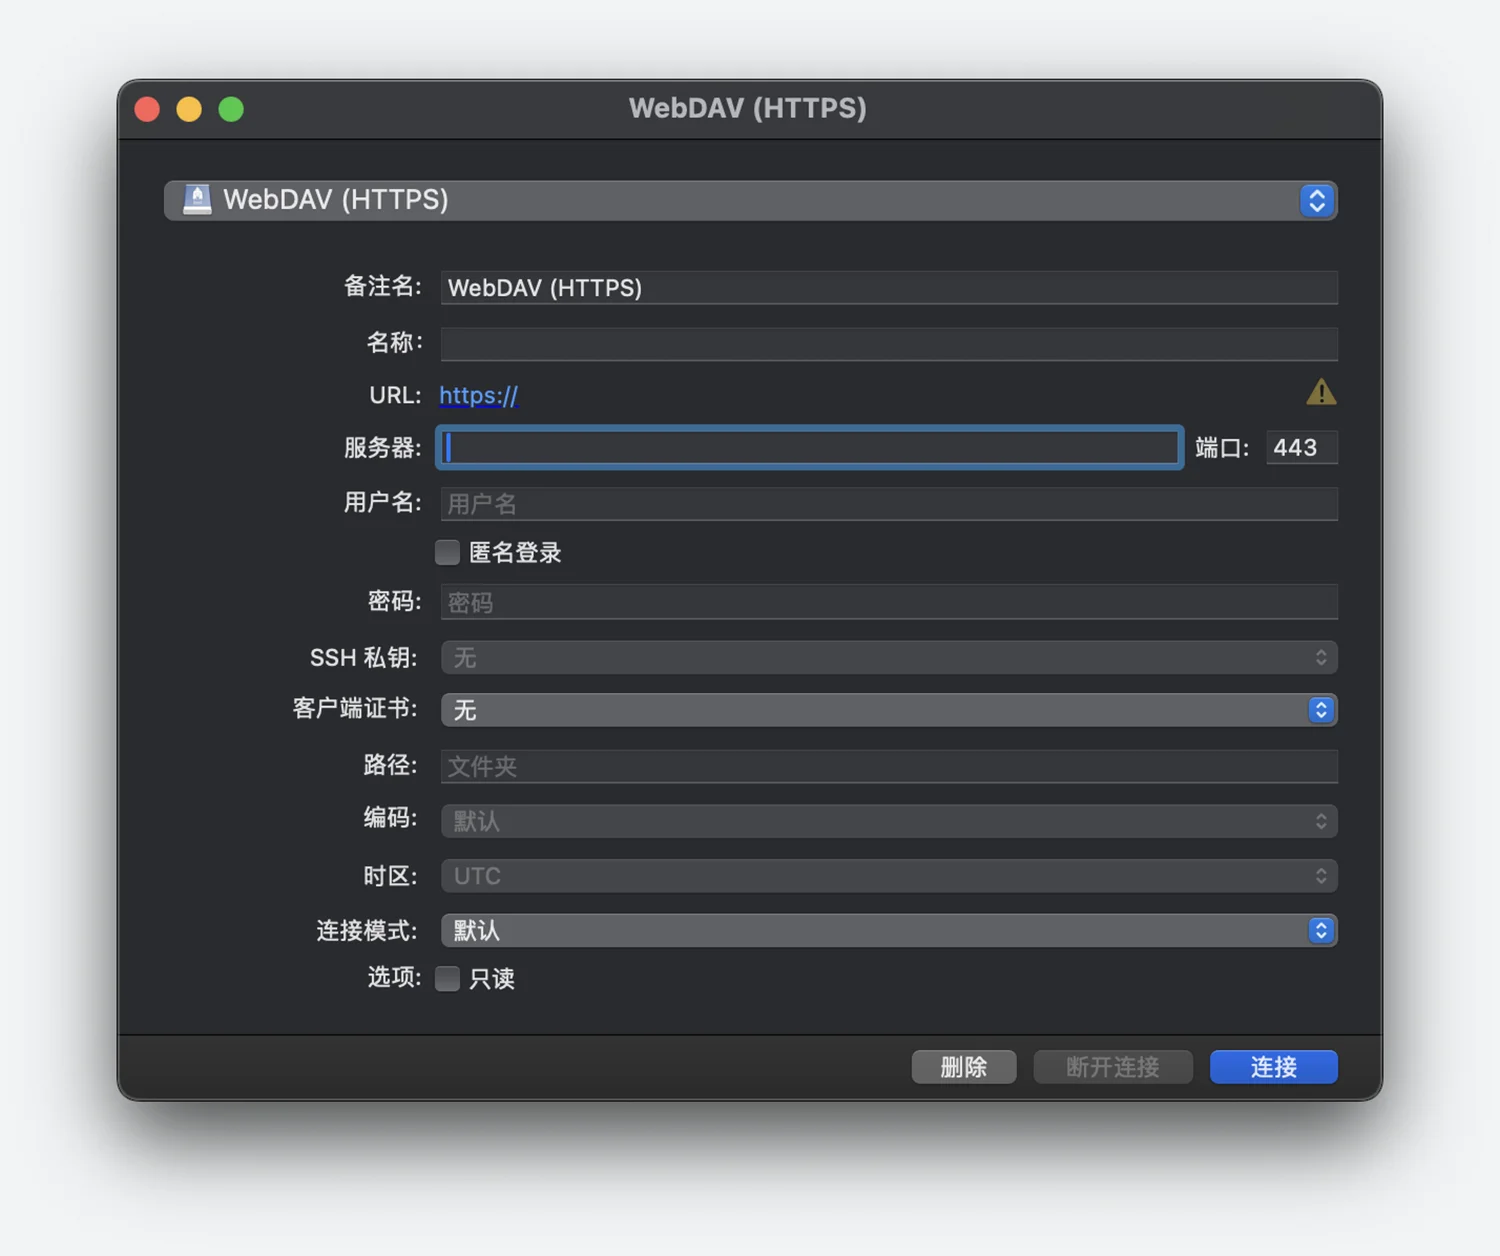Click the 用户名 input field
Image resolution: width=1500 pixels, height=1256 pixels.
(x=889, y=503)
